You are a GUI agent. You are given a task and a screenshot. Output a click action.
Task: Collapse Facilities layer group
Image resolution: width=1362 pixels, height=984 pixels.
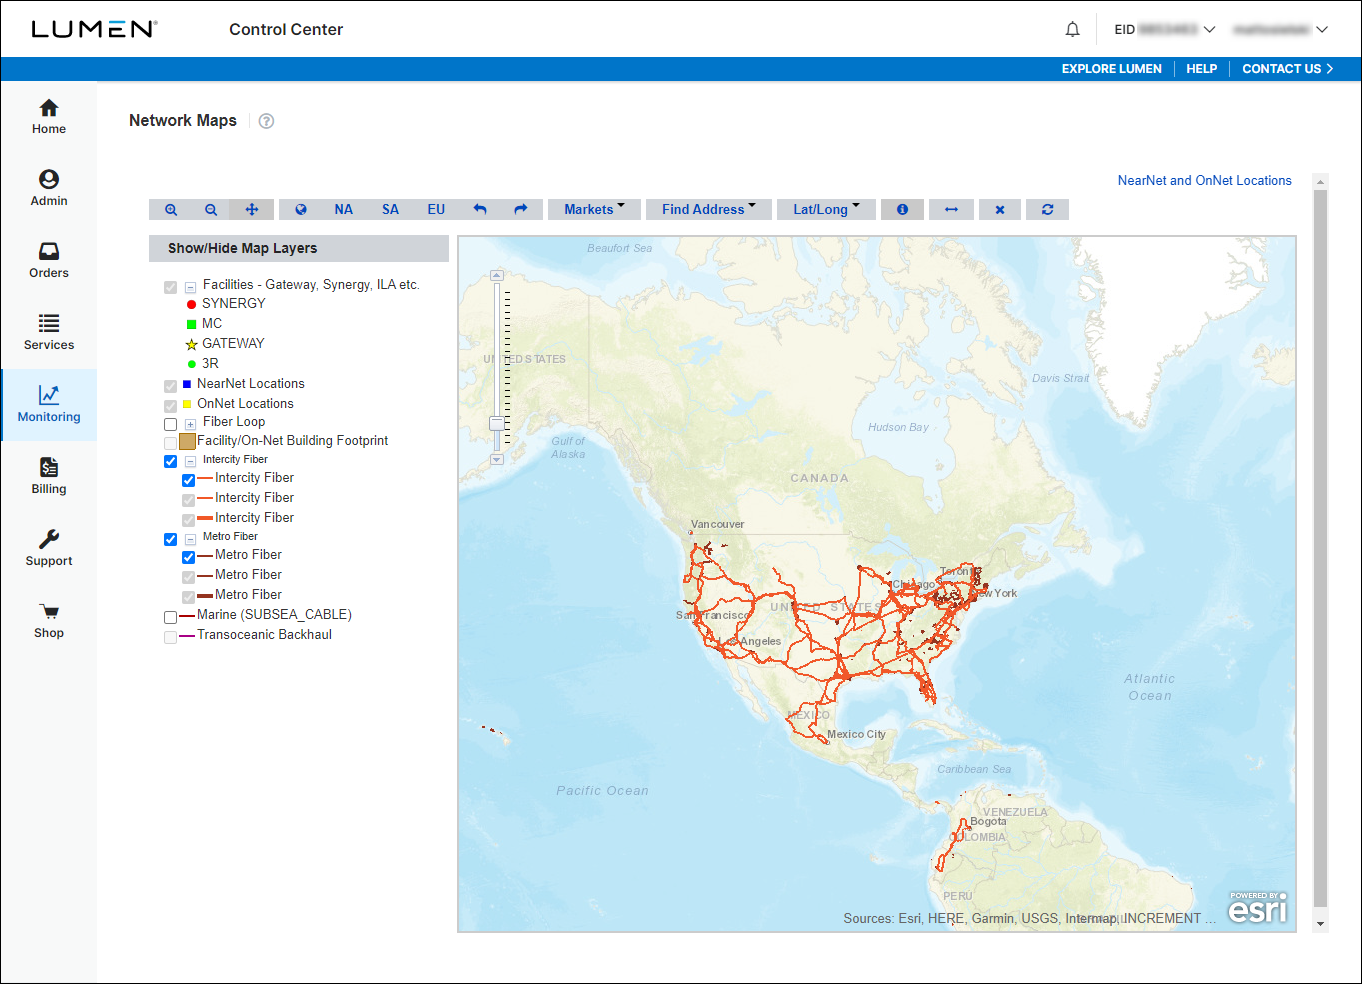[190, 287]
